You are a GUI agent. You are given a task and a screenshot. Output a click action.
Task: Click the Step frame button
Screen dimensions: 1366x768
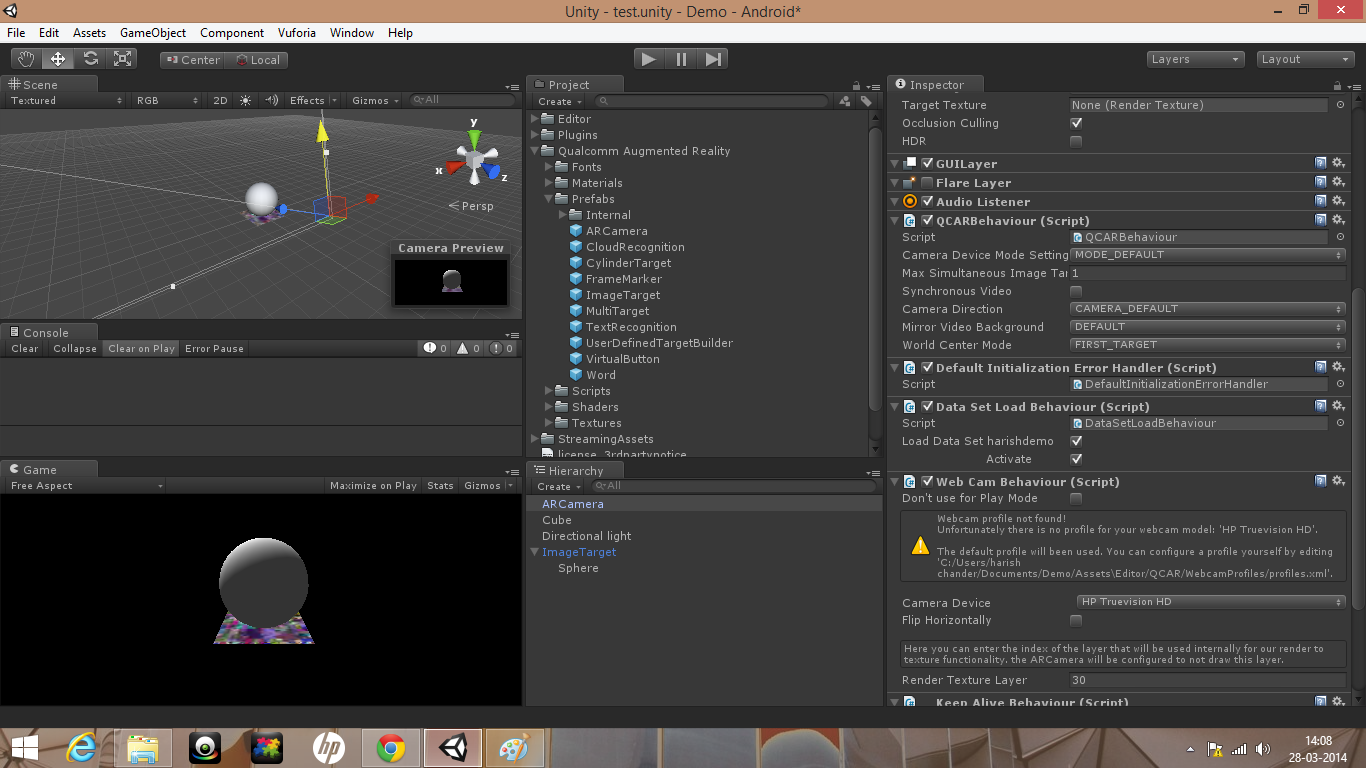click(713, 59)
